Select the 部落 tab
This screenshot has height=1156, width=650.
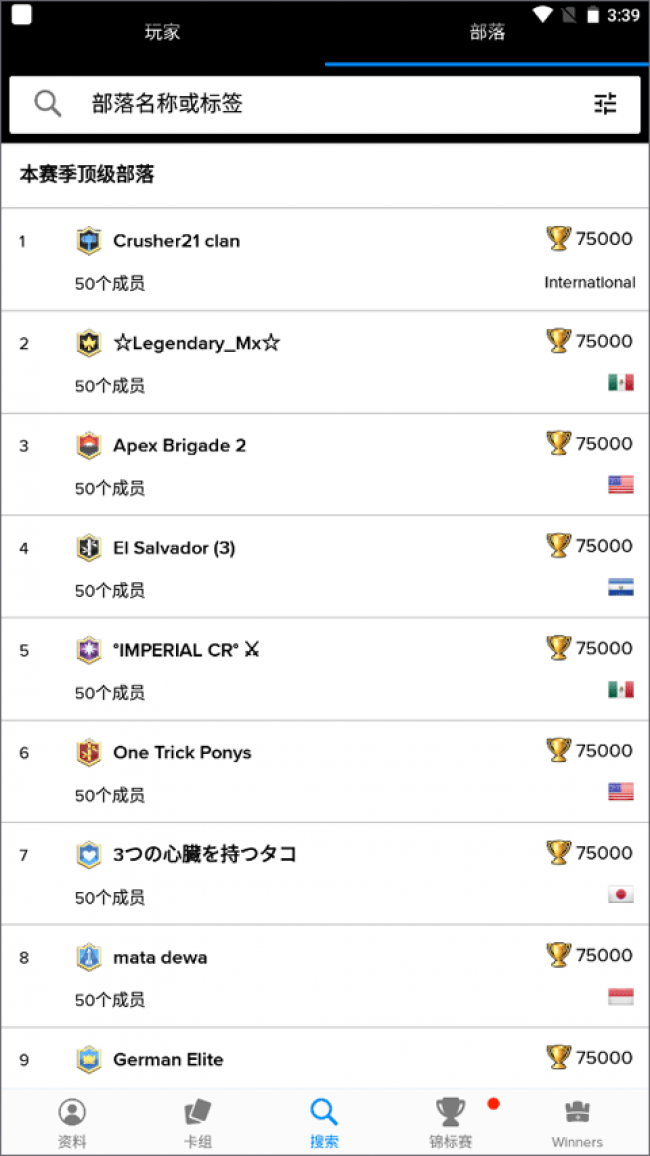487,32
